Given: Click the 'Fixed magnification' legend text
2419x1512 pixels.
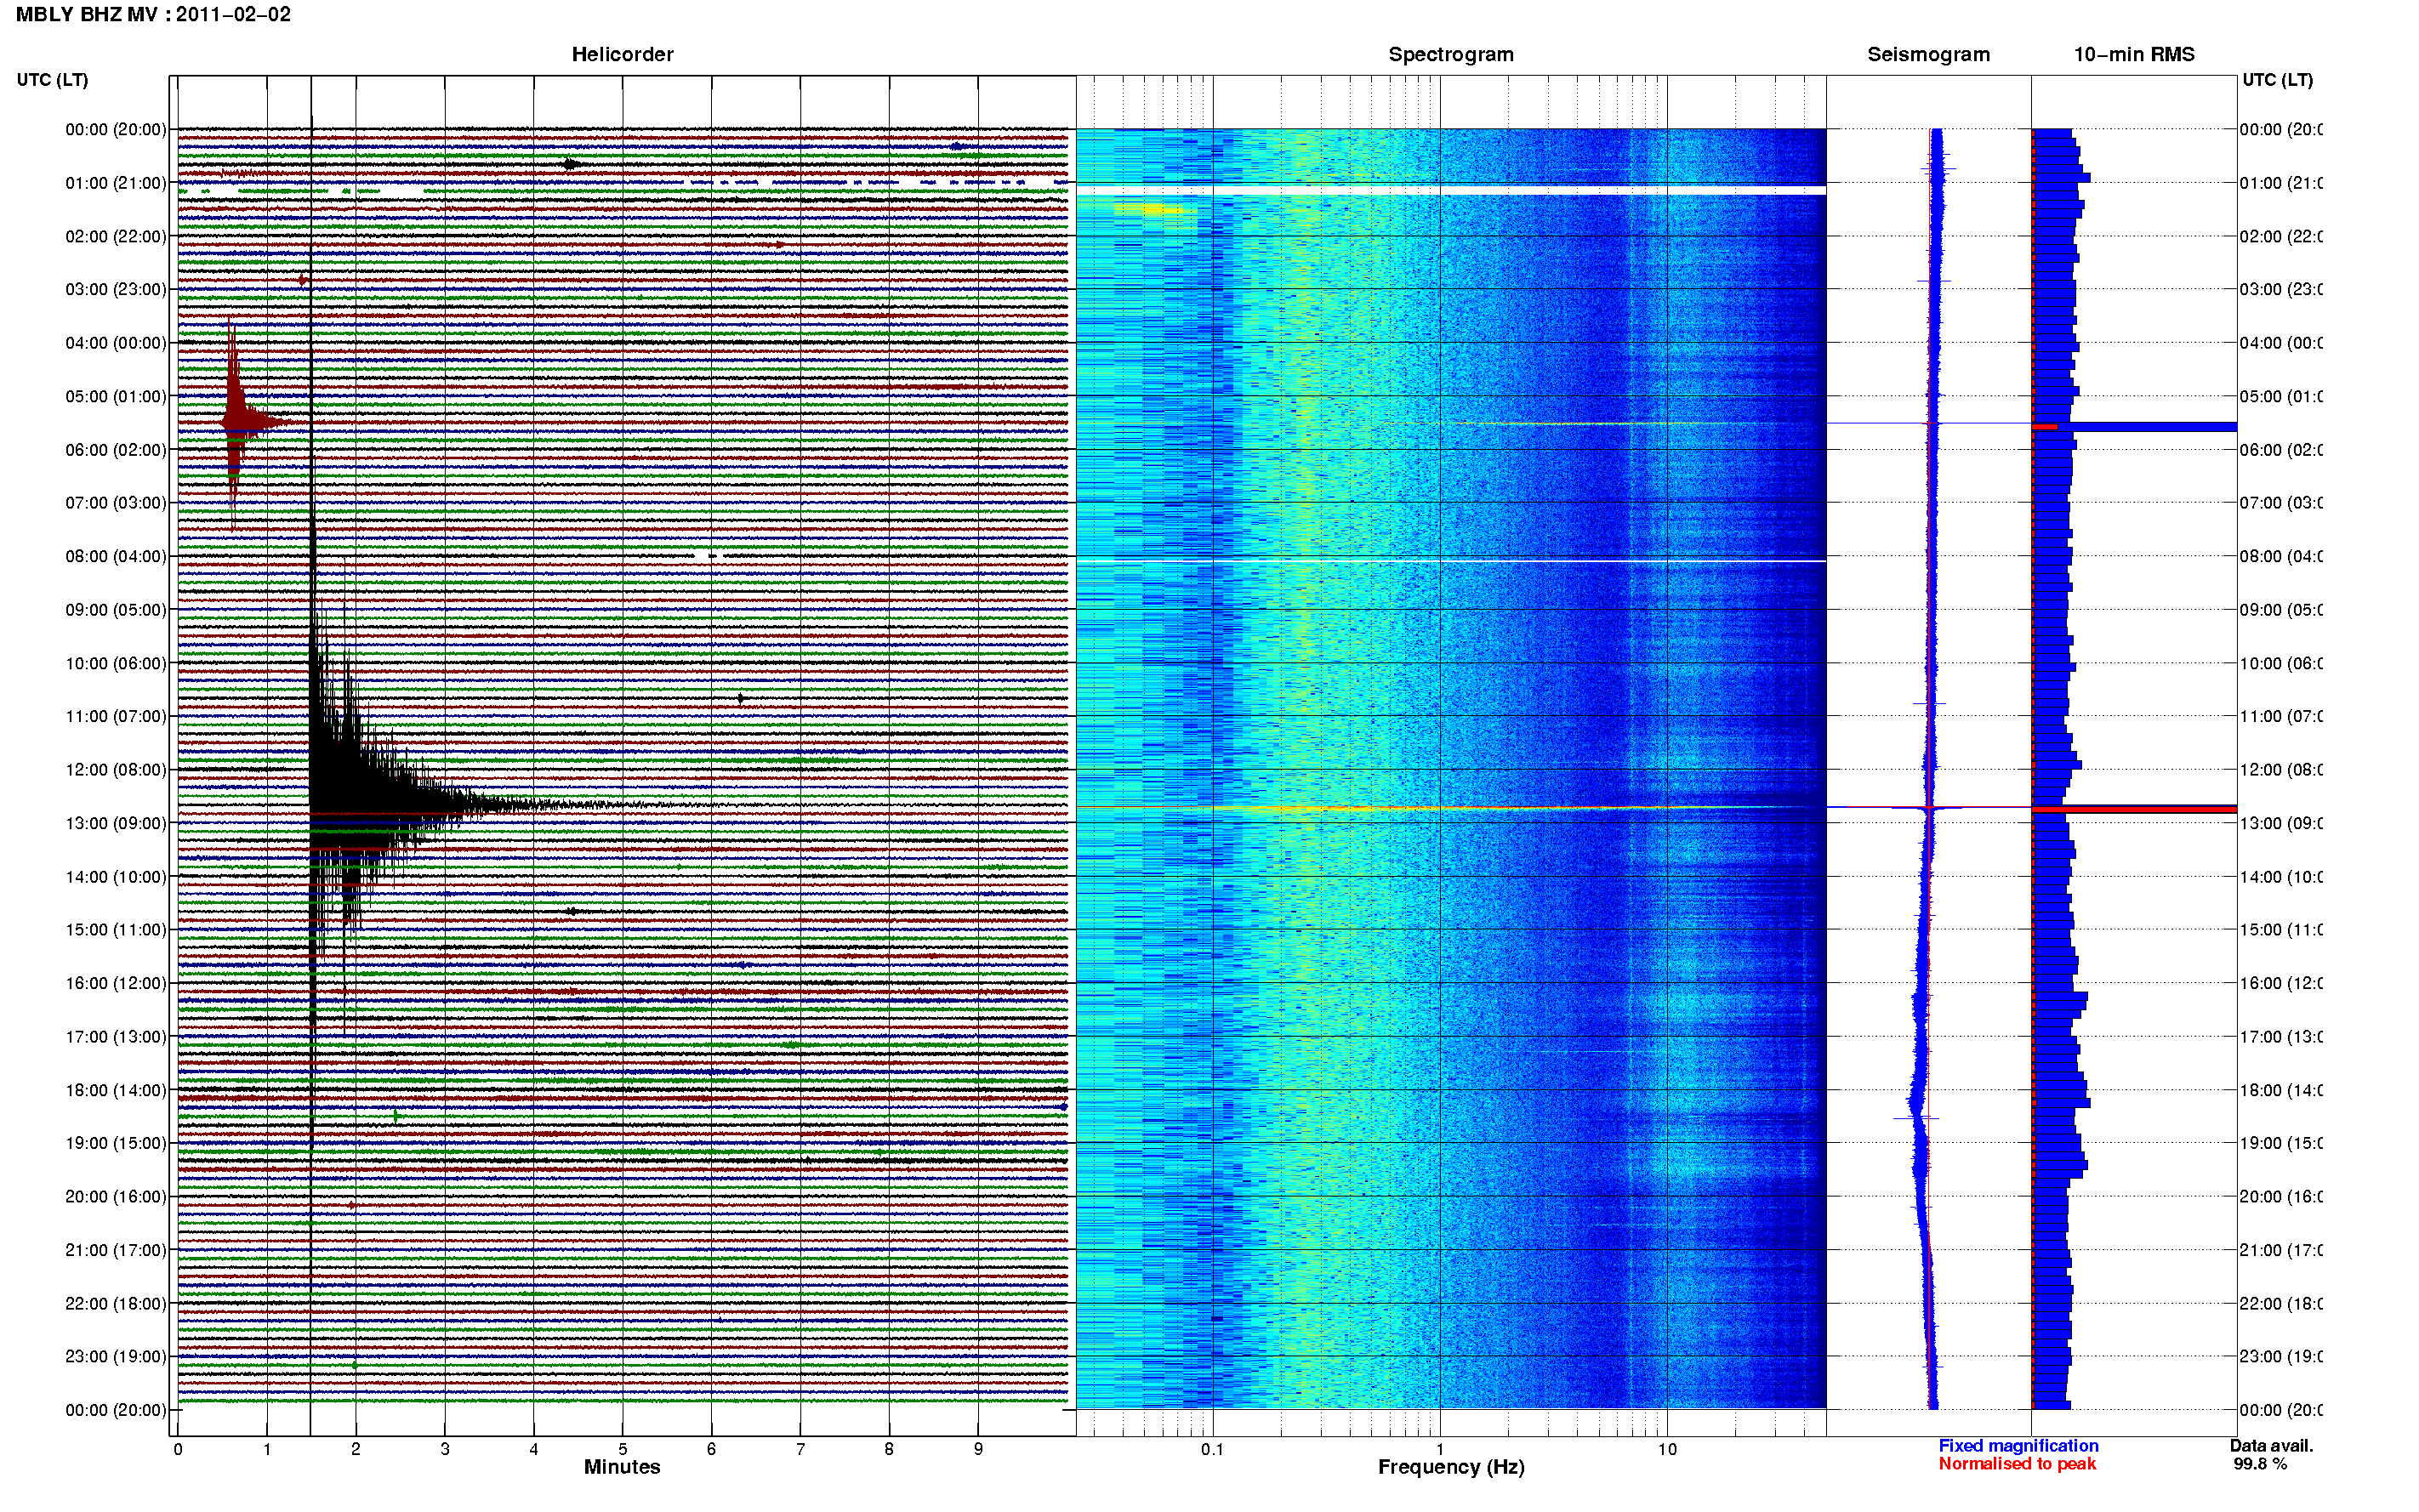Looking at the screenshot, I should coord(2018,1446).
